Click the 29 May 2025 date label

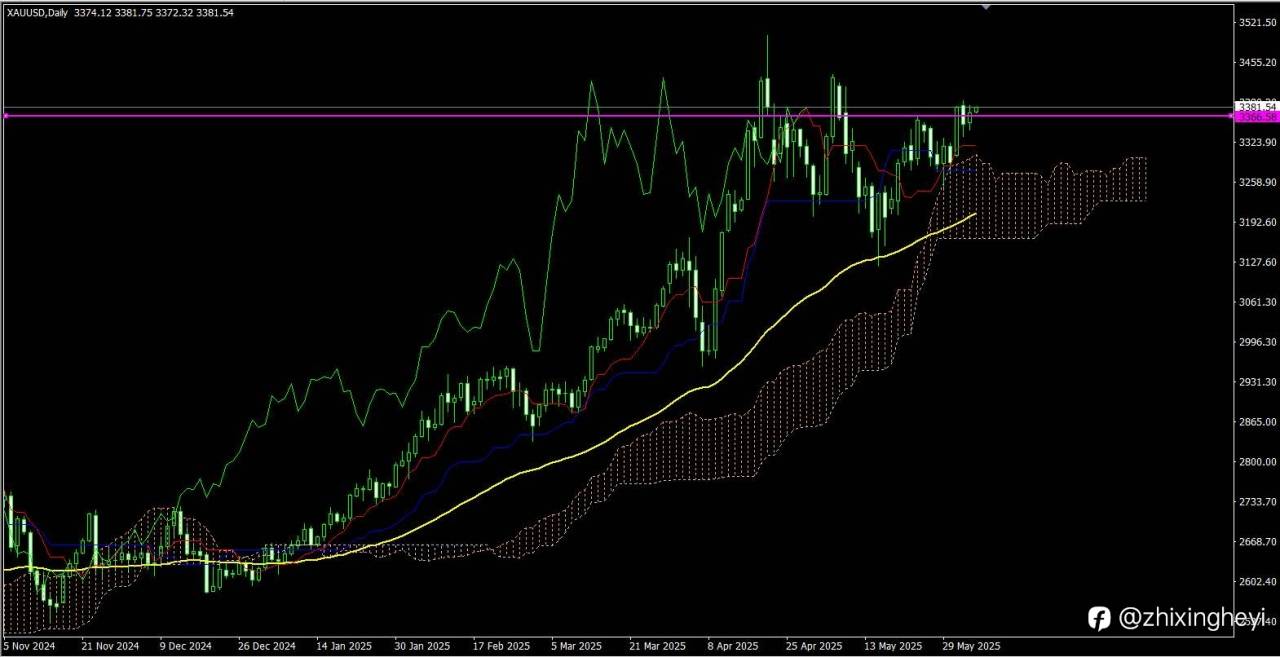(972, 646)
